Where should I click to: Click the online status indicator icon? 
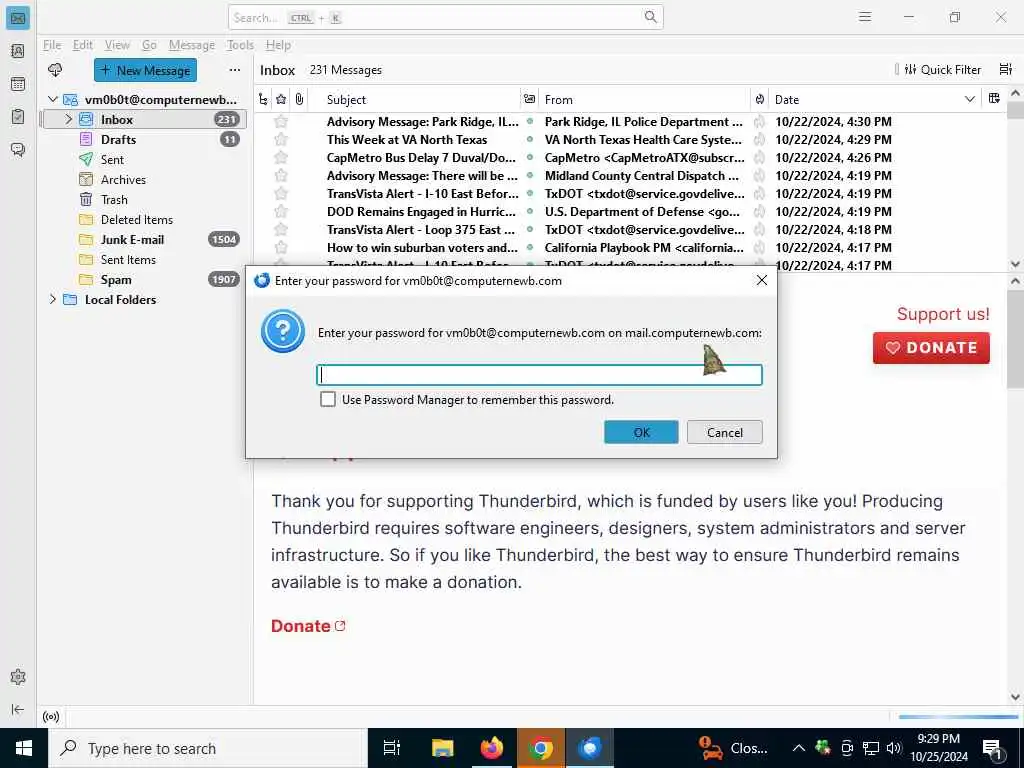51,716
